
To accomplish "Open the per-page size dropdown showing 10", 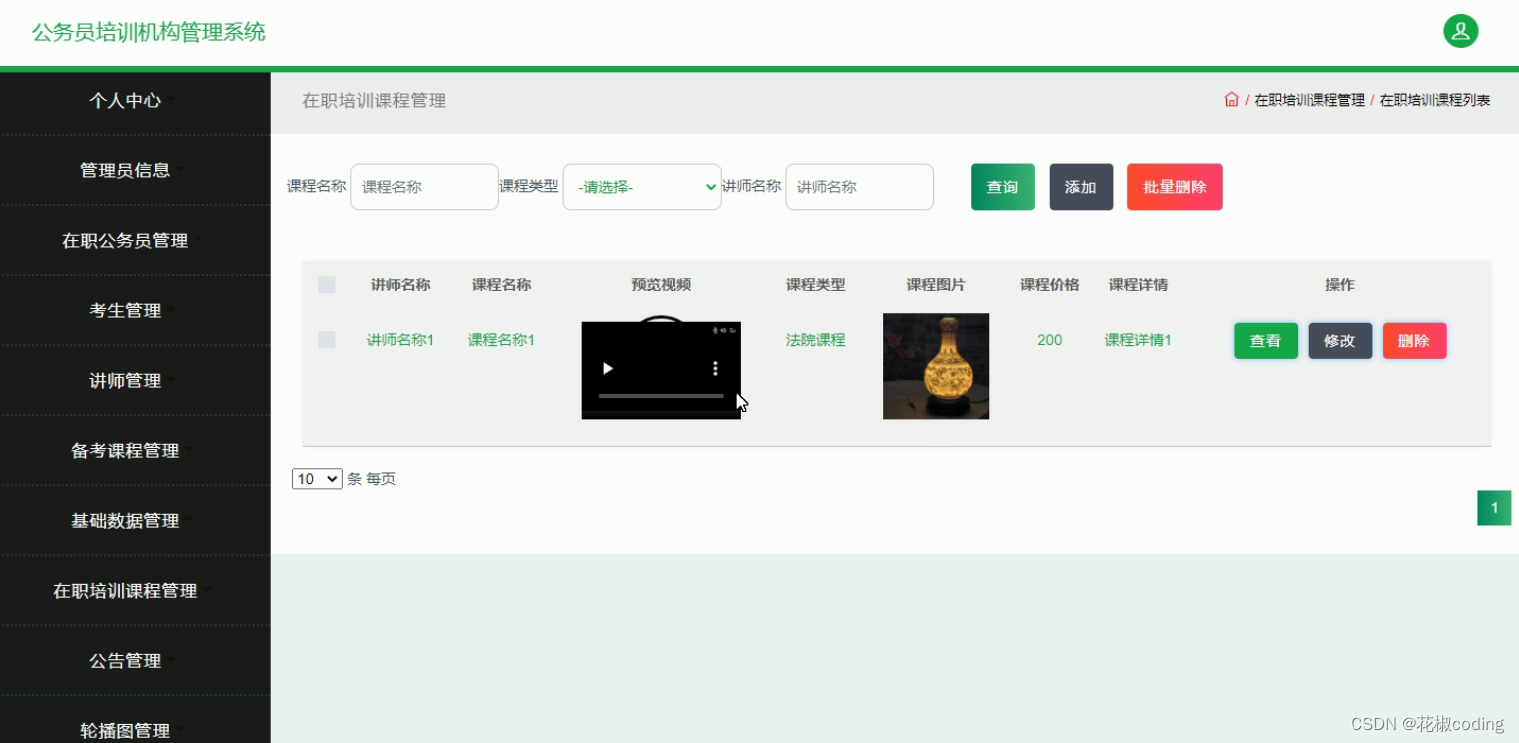I will [317, 478].
